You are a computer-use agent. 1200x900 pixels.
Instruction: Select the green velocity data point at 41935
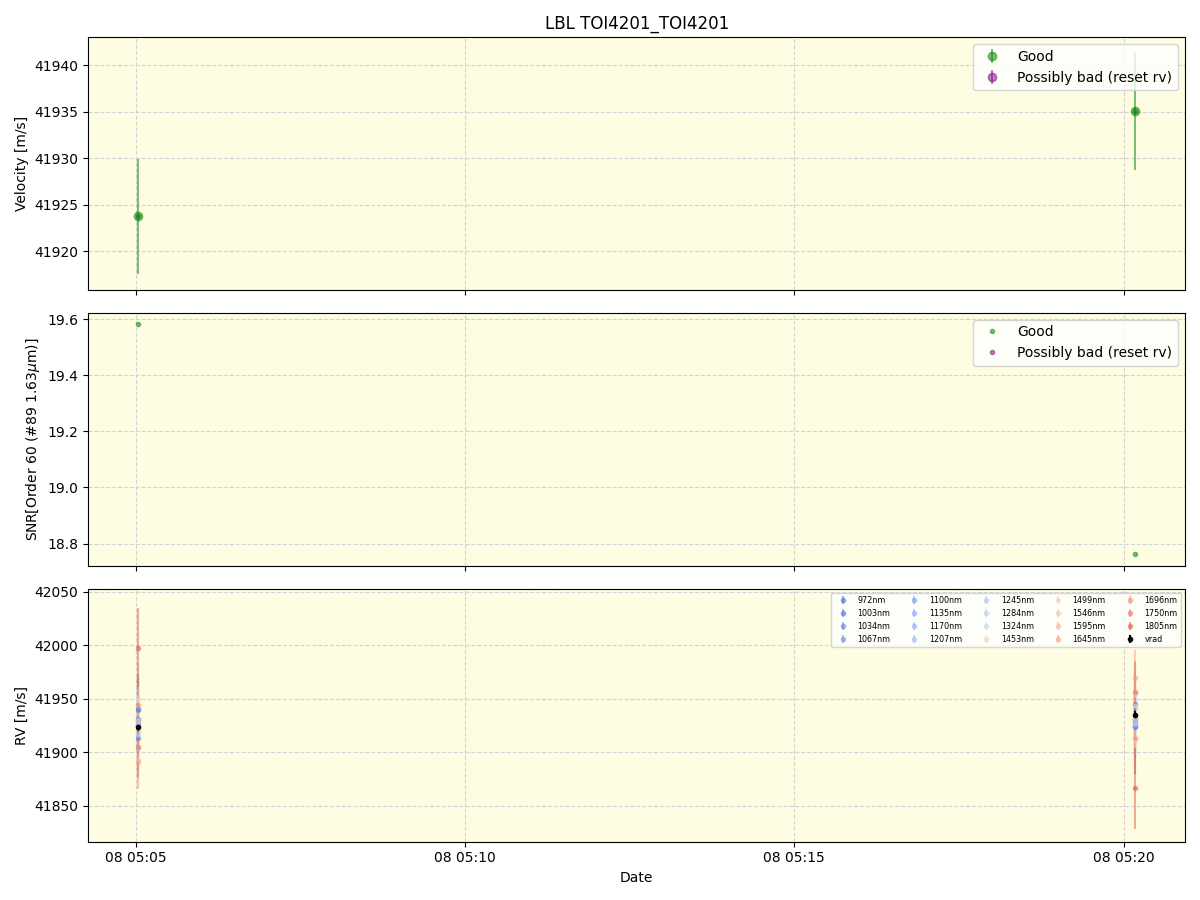pyautogui.click(x=1135, y=111)
